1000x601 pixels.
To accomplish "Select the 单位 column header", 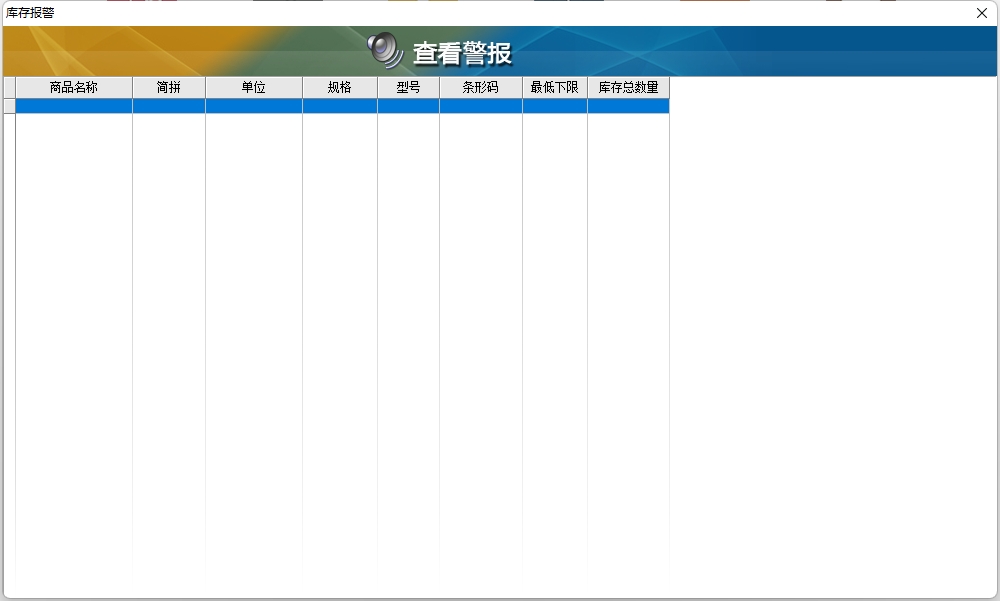I will point(254,88).
